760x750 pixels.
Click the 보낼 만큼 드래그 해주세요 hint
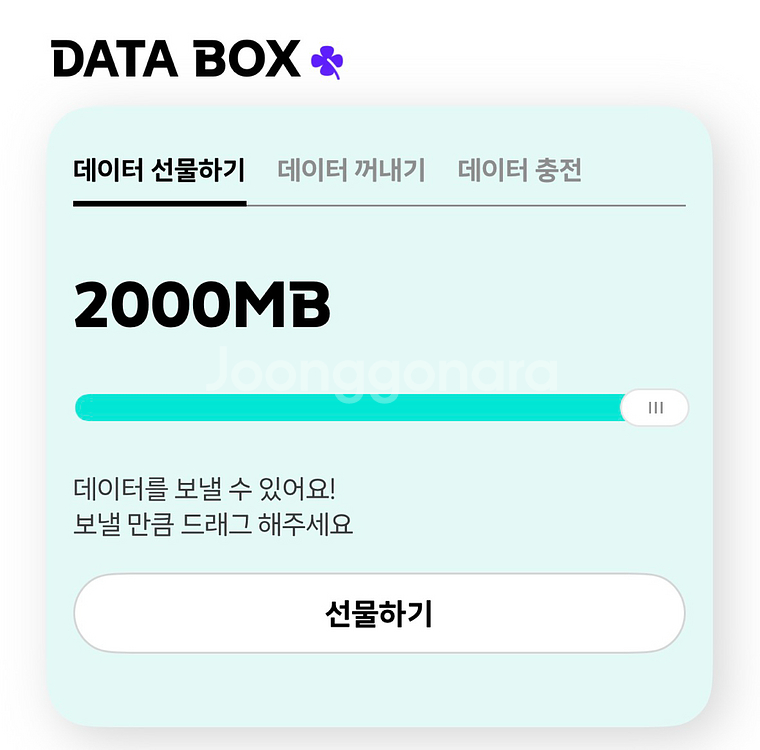point(213,524)
